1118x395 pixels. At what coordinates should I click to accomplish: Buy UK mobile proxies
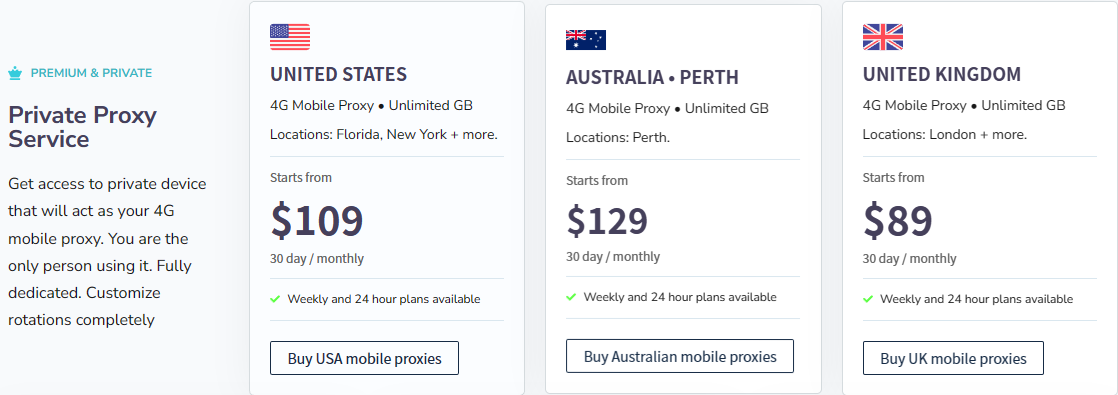click(953, 358)
